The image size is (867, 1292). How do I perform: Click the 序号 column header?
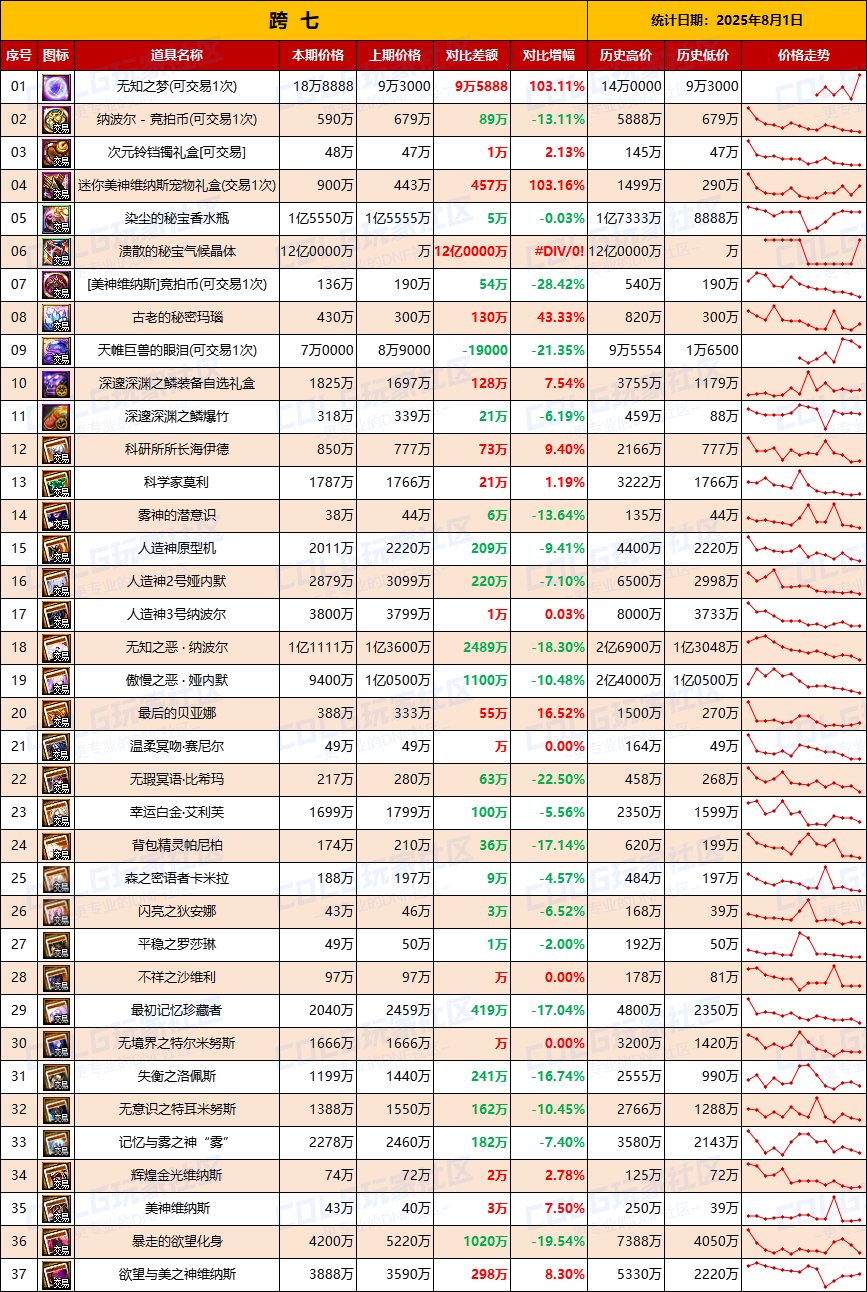coord(19,55)
